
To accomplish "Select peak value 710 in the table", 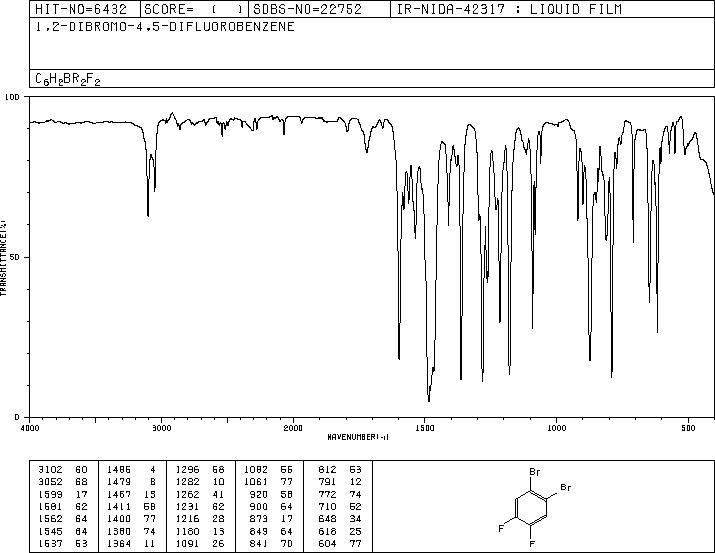I will click(x=327, y=506).
